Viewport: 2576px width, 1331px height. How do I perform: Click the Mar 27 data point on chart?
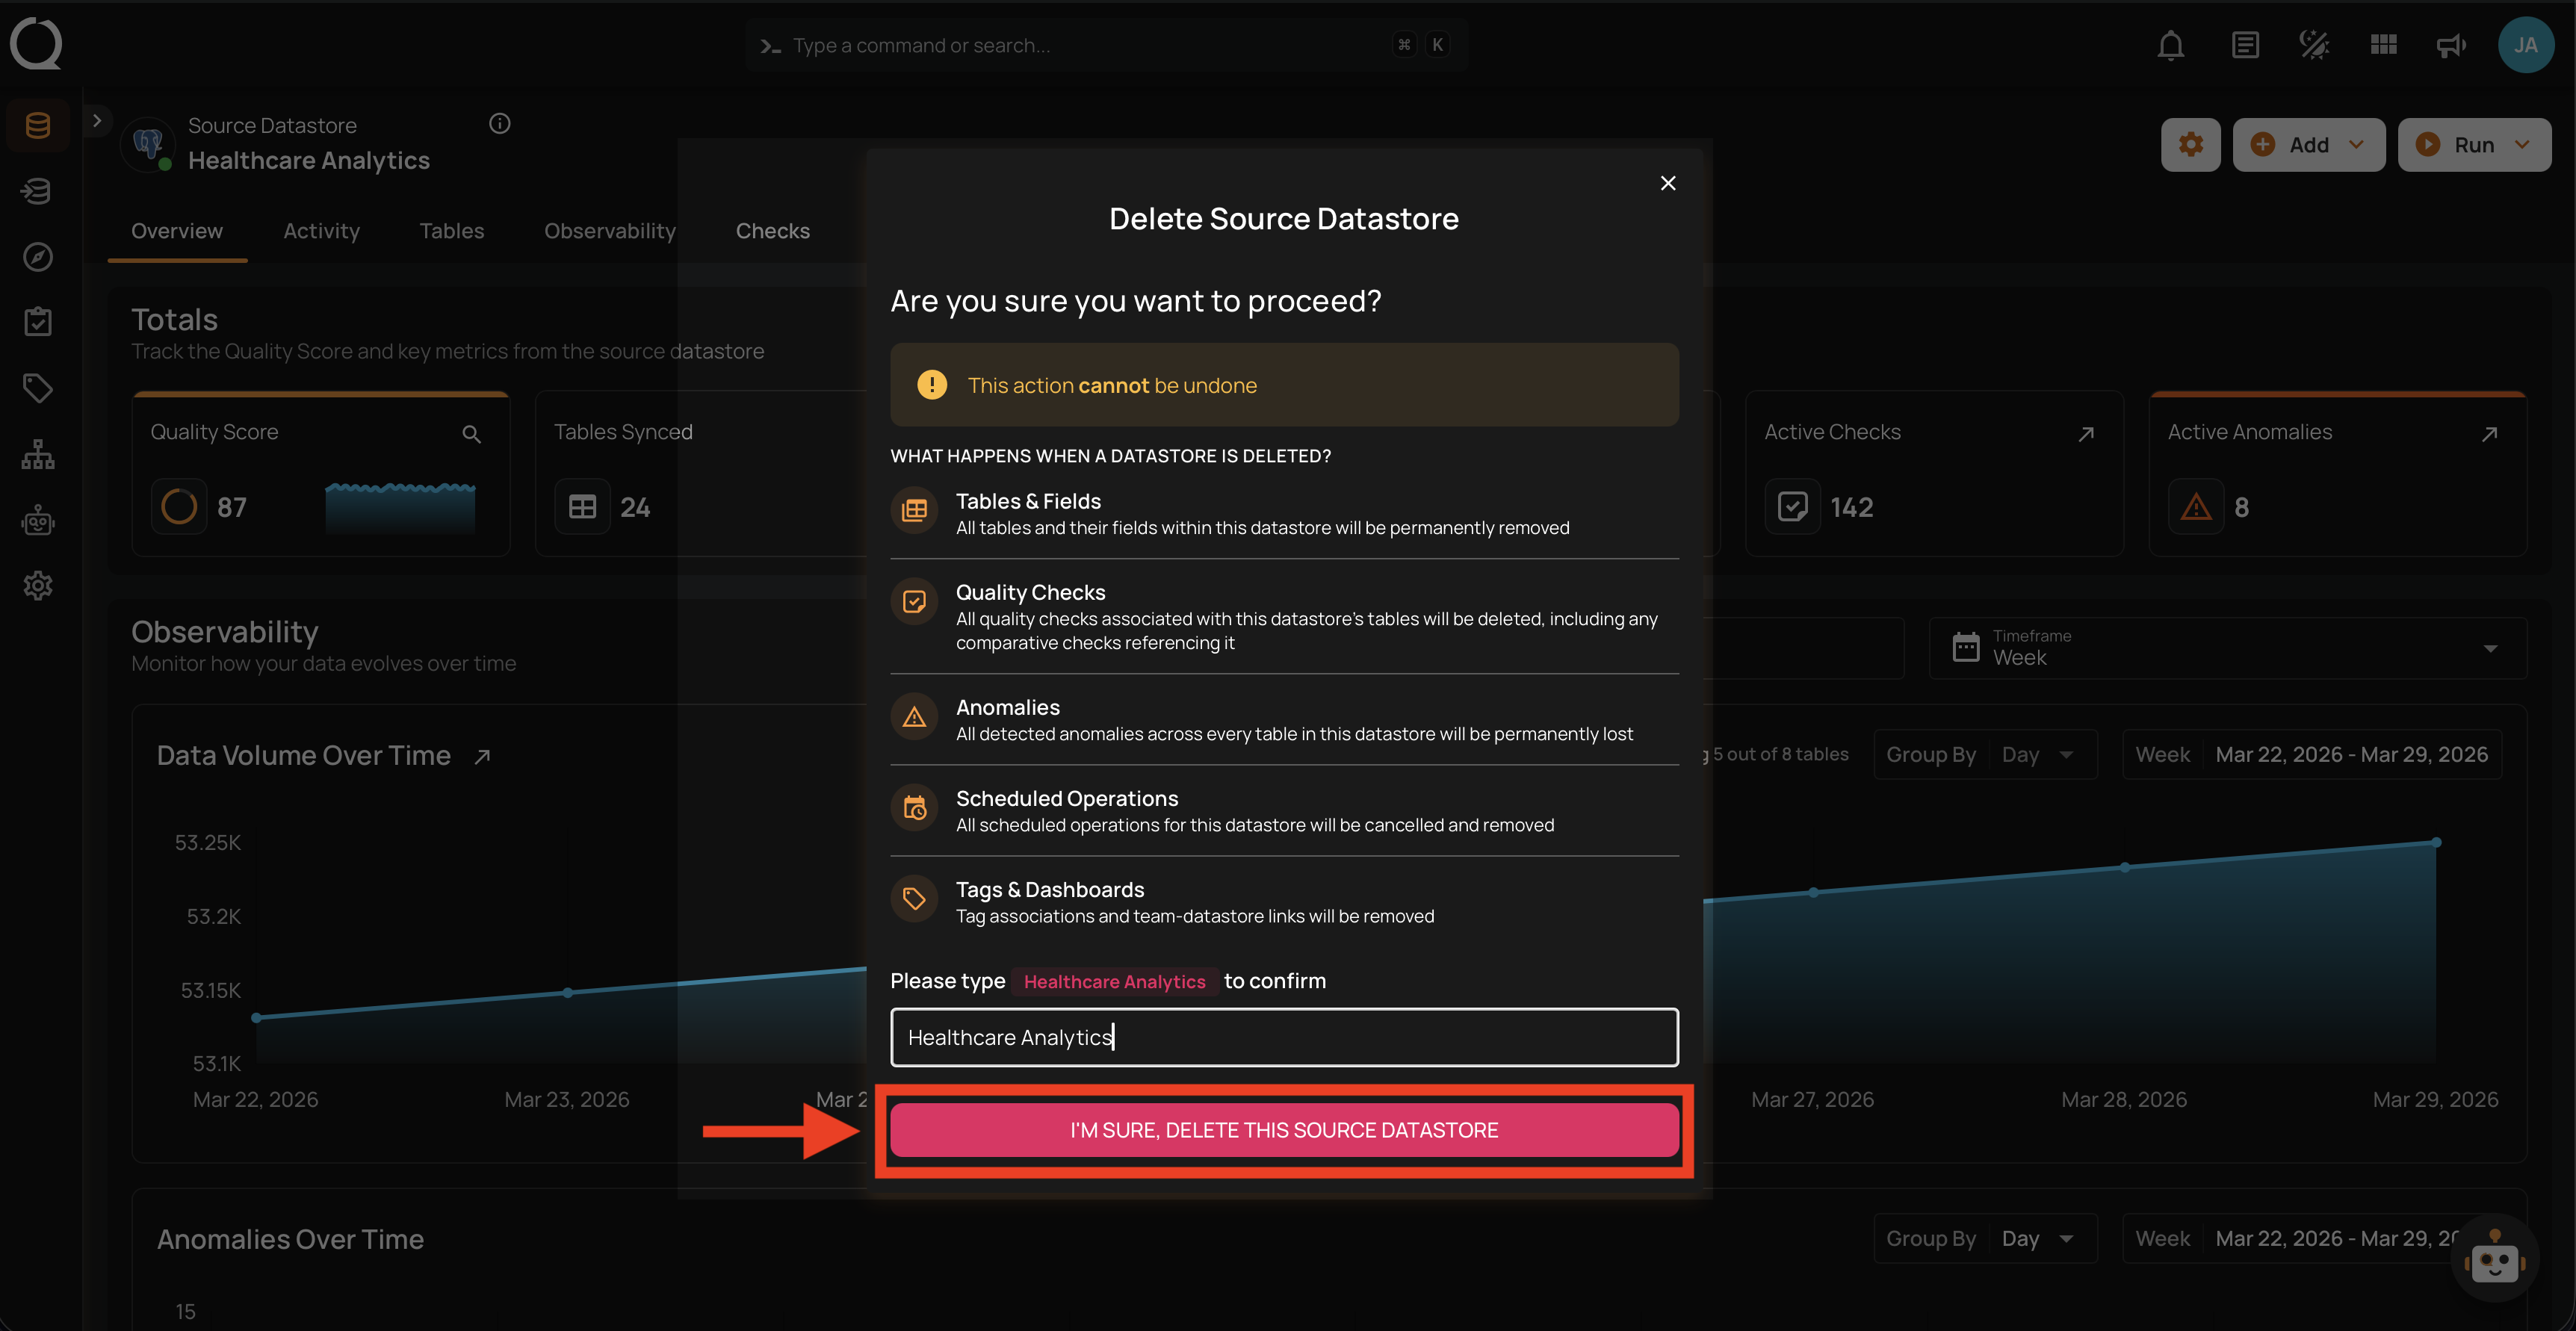1813,892
